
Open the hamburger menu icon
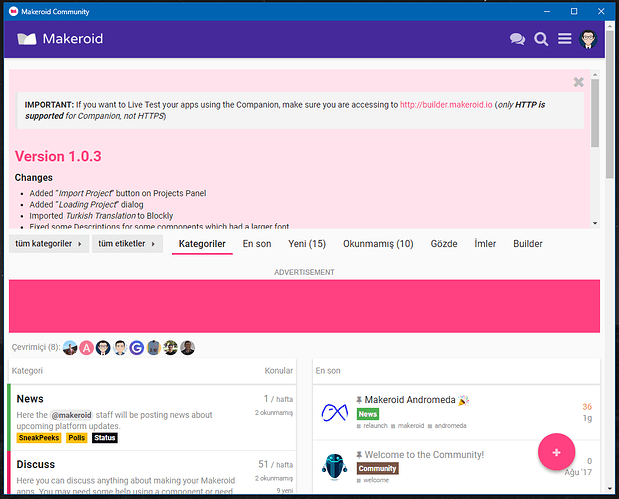point(565,40)
